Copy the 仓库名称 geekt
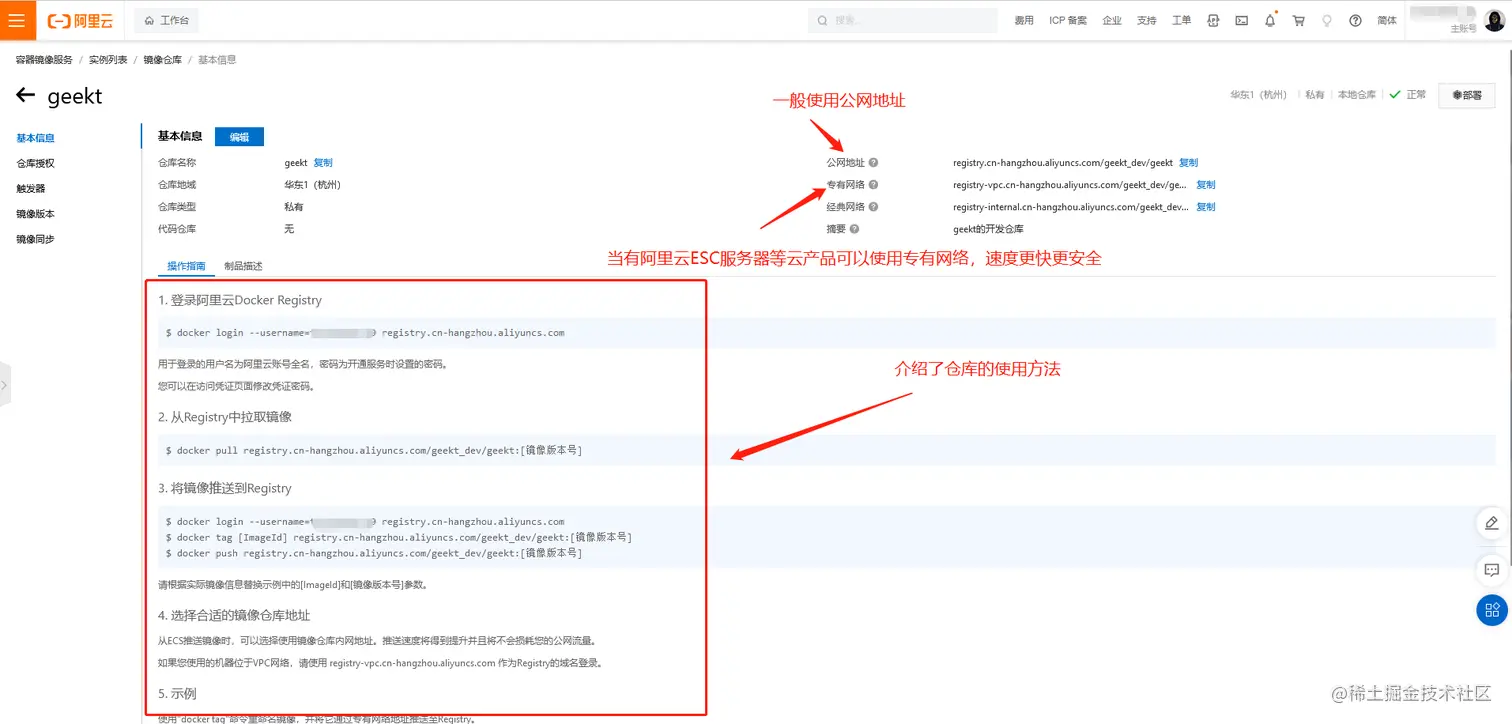This screenshot has width=1512, height=724. coord(323,163)
